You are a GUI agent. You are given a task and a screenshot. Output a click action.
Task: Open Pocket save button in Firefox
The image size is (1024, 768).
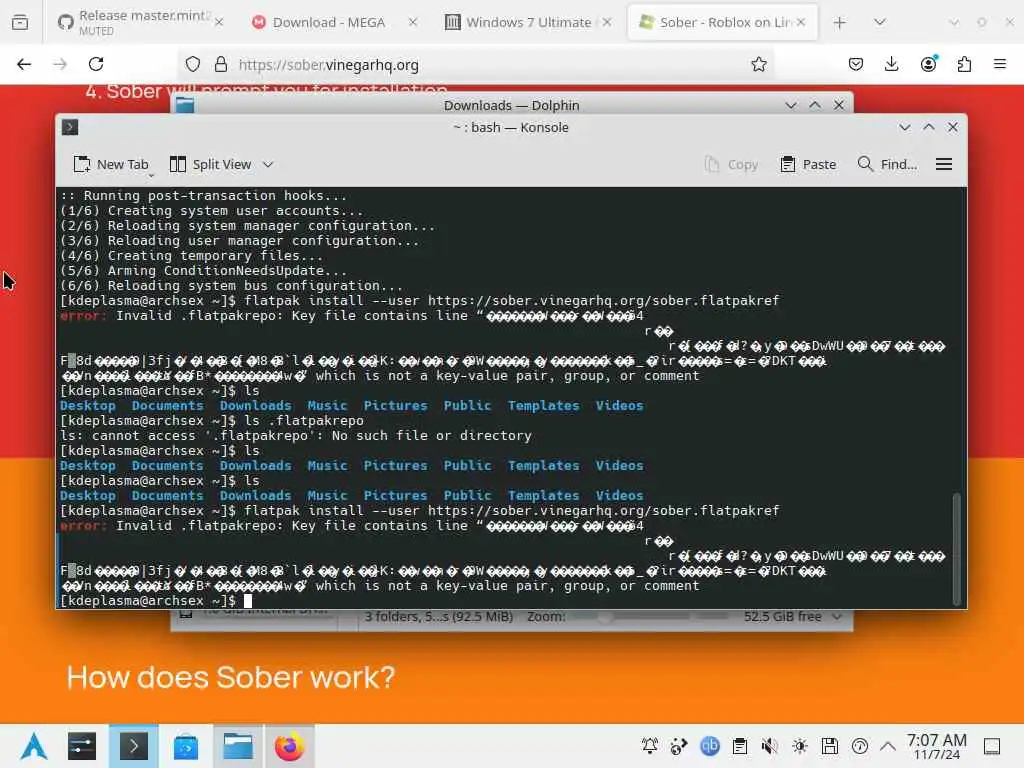[856, 64]
